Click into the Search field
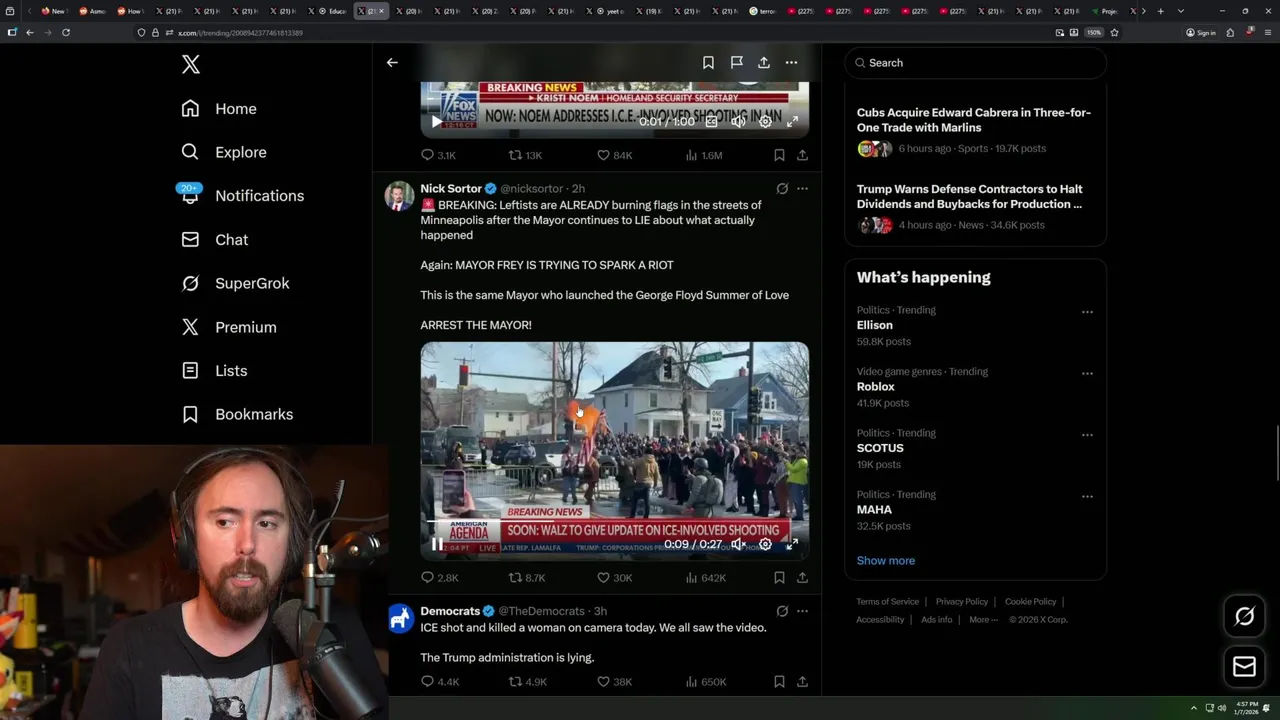The width and height of the screenshot is (1280, 720). click(x=975, y=63)
